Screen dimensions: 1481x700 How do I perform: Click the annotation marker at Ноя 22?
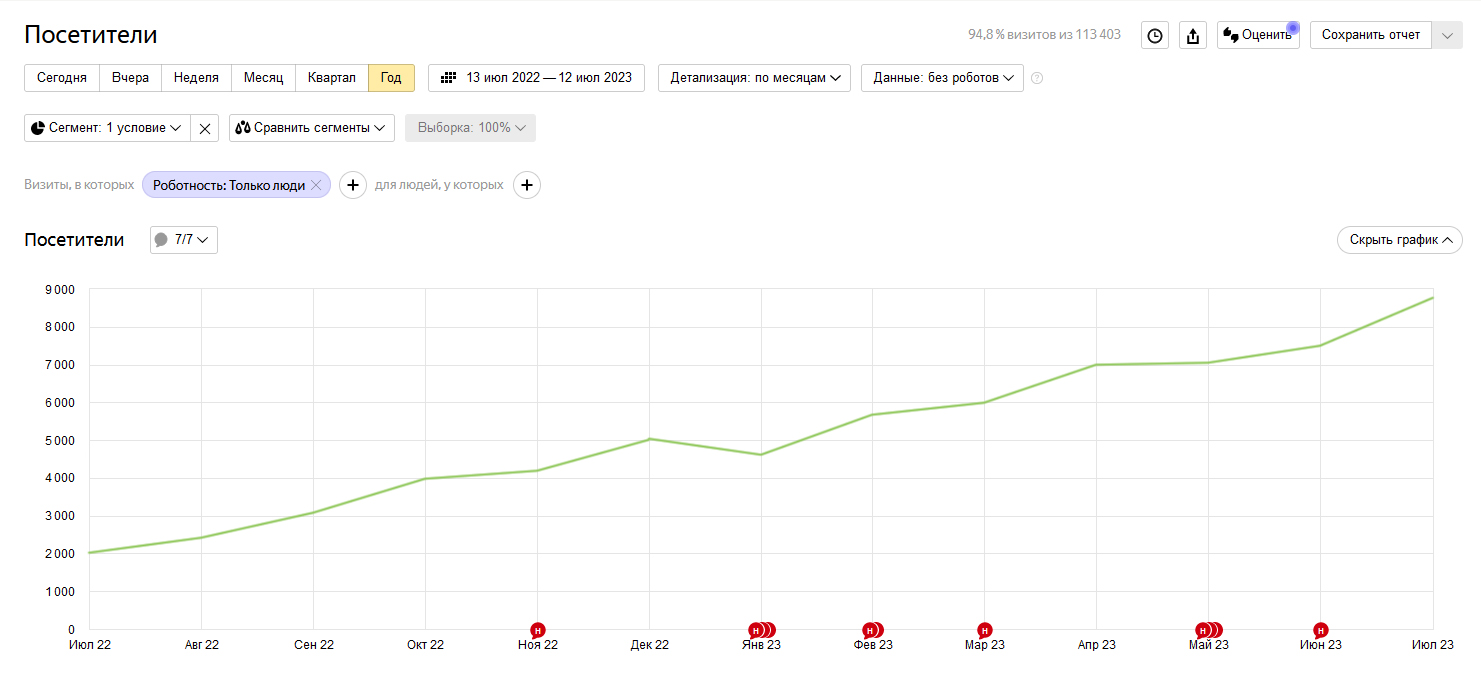[x=538, y=630]
